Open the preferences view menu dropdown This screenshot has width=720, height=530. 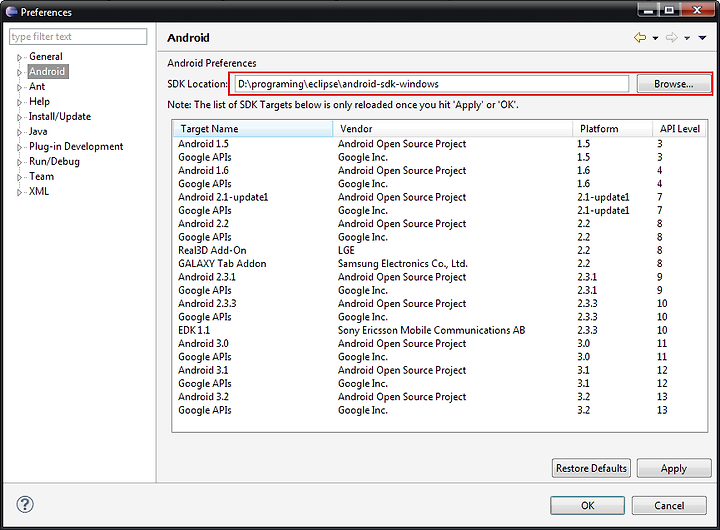click(703, 38)
